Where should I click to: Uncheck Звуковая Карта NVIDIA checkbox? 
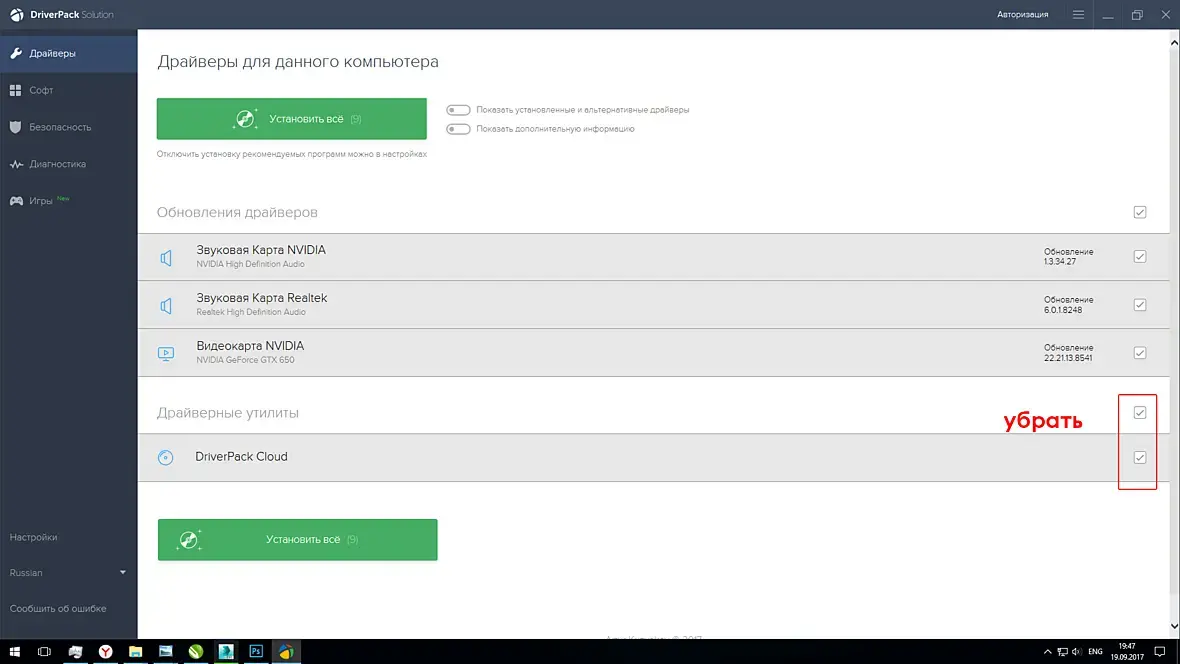(x=1140, y=257)
